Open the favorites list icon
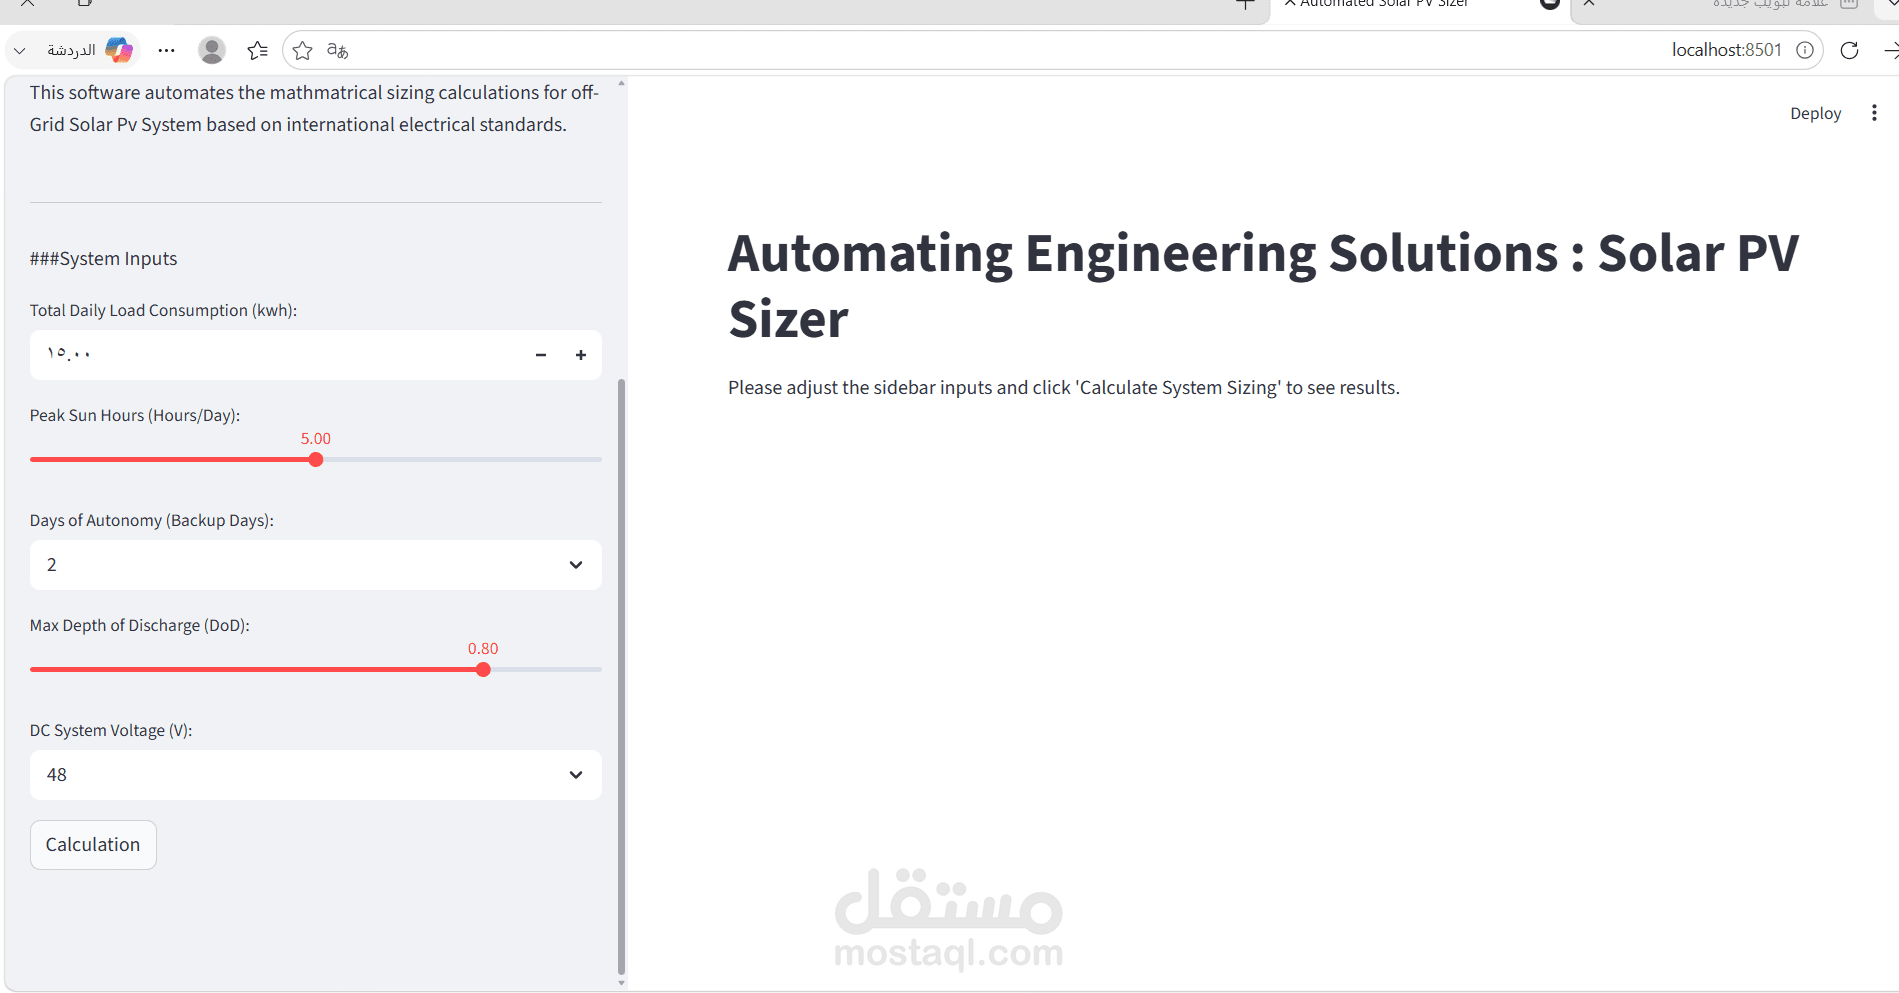This screenshot has height=993, width=1899. [258, 50]
